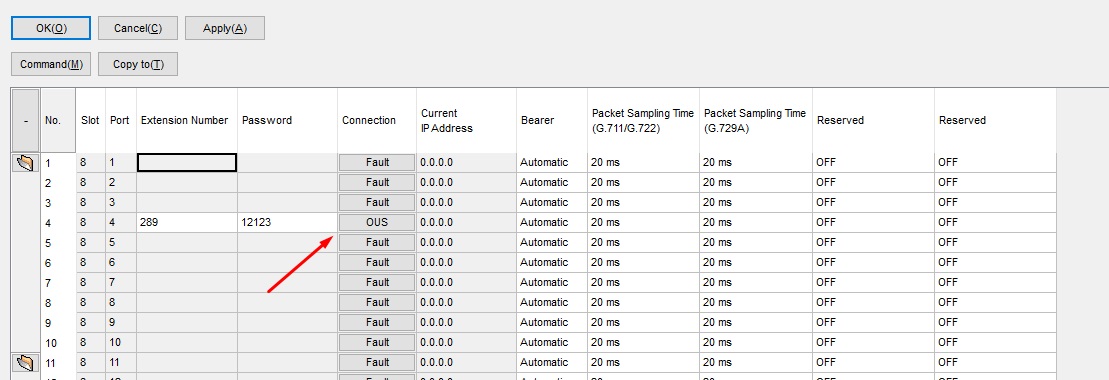
Task: Click the folder icon beside row 11
Action: point(25,363)
